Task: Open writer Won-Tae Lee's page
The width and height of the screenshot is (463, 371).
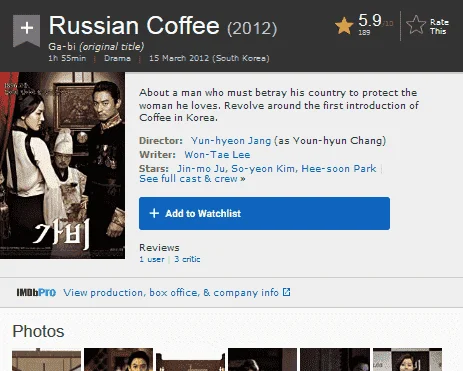Action: coord(217,155)
